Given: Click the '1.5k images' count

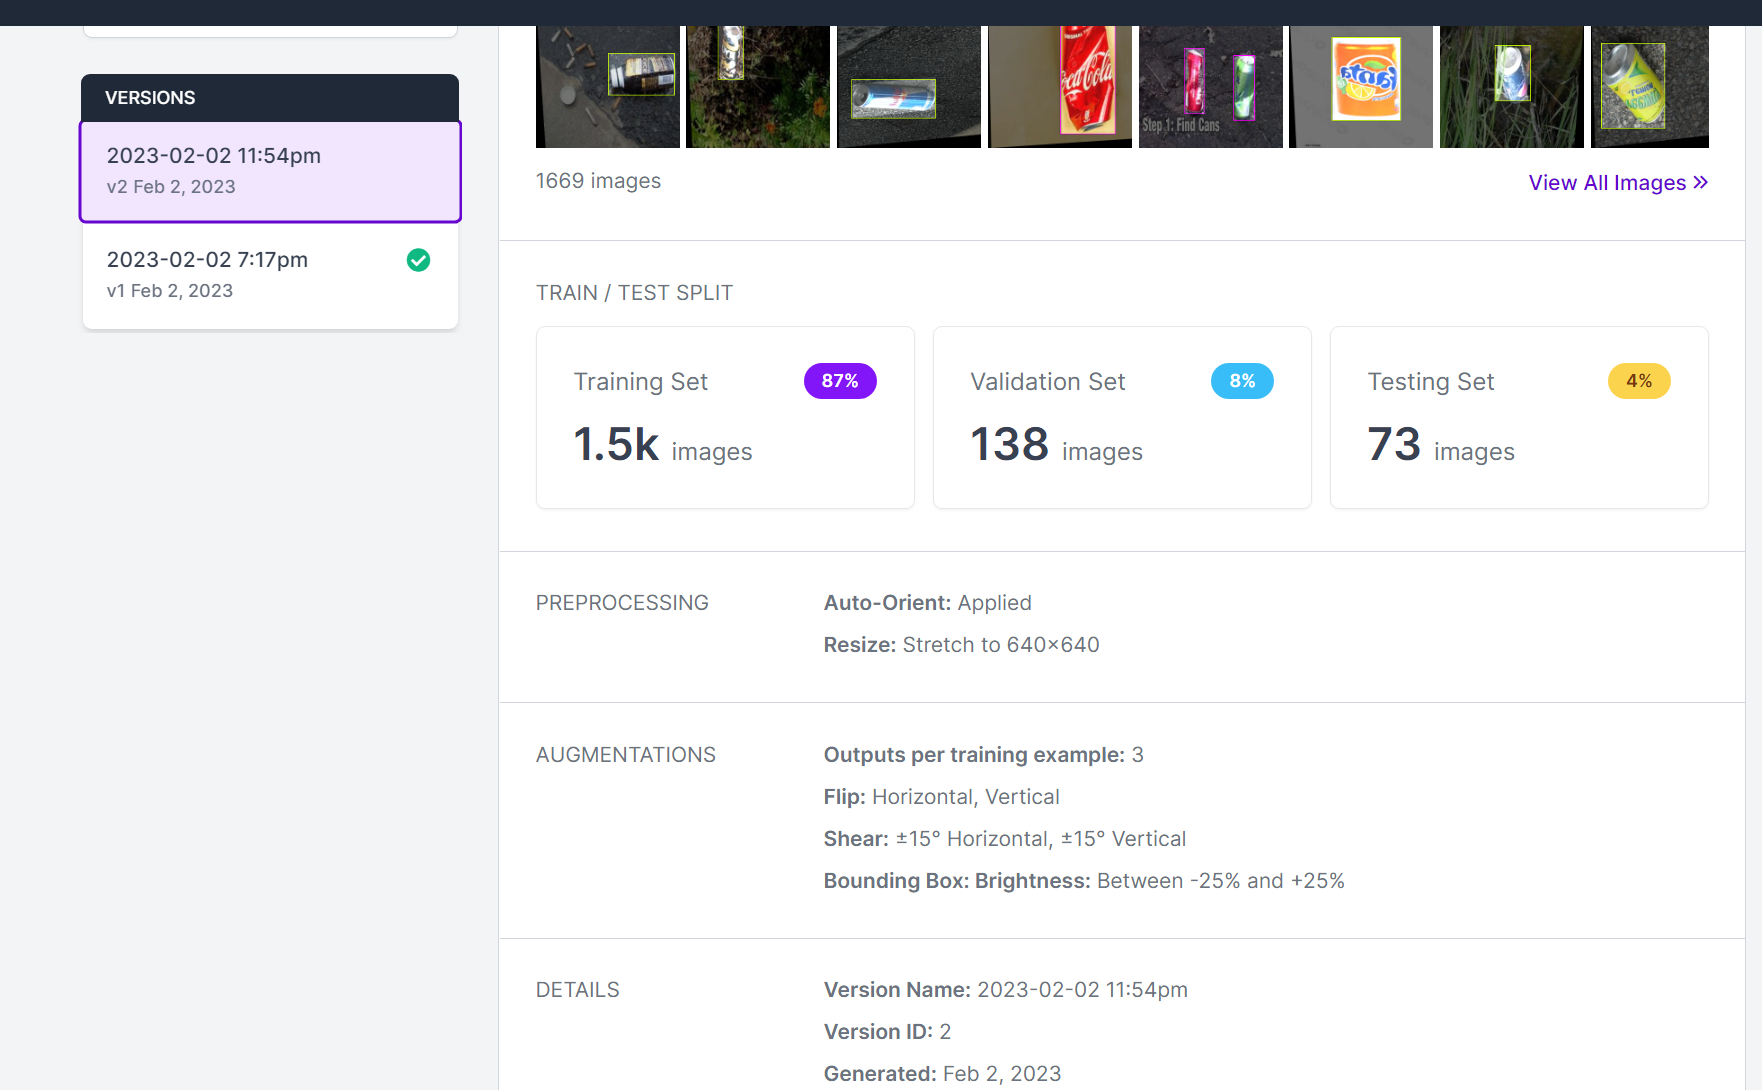Looking at the screenshot, I should coord(663,445).
